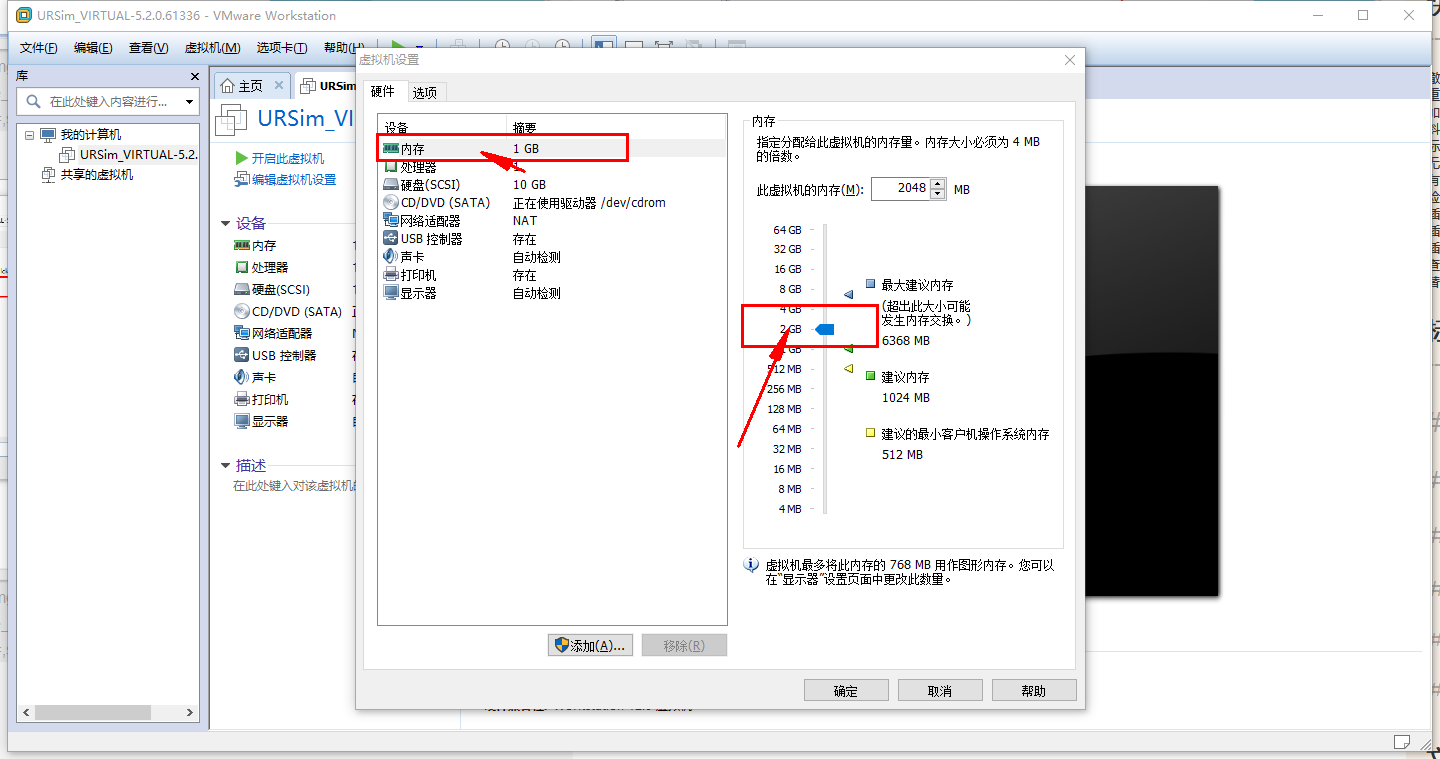This screenshot has width=1440, height=759.
Task: Click the info icon beside graphics memory note
Action: [752, 566]
